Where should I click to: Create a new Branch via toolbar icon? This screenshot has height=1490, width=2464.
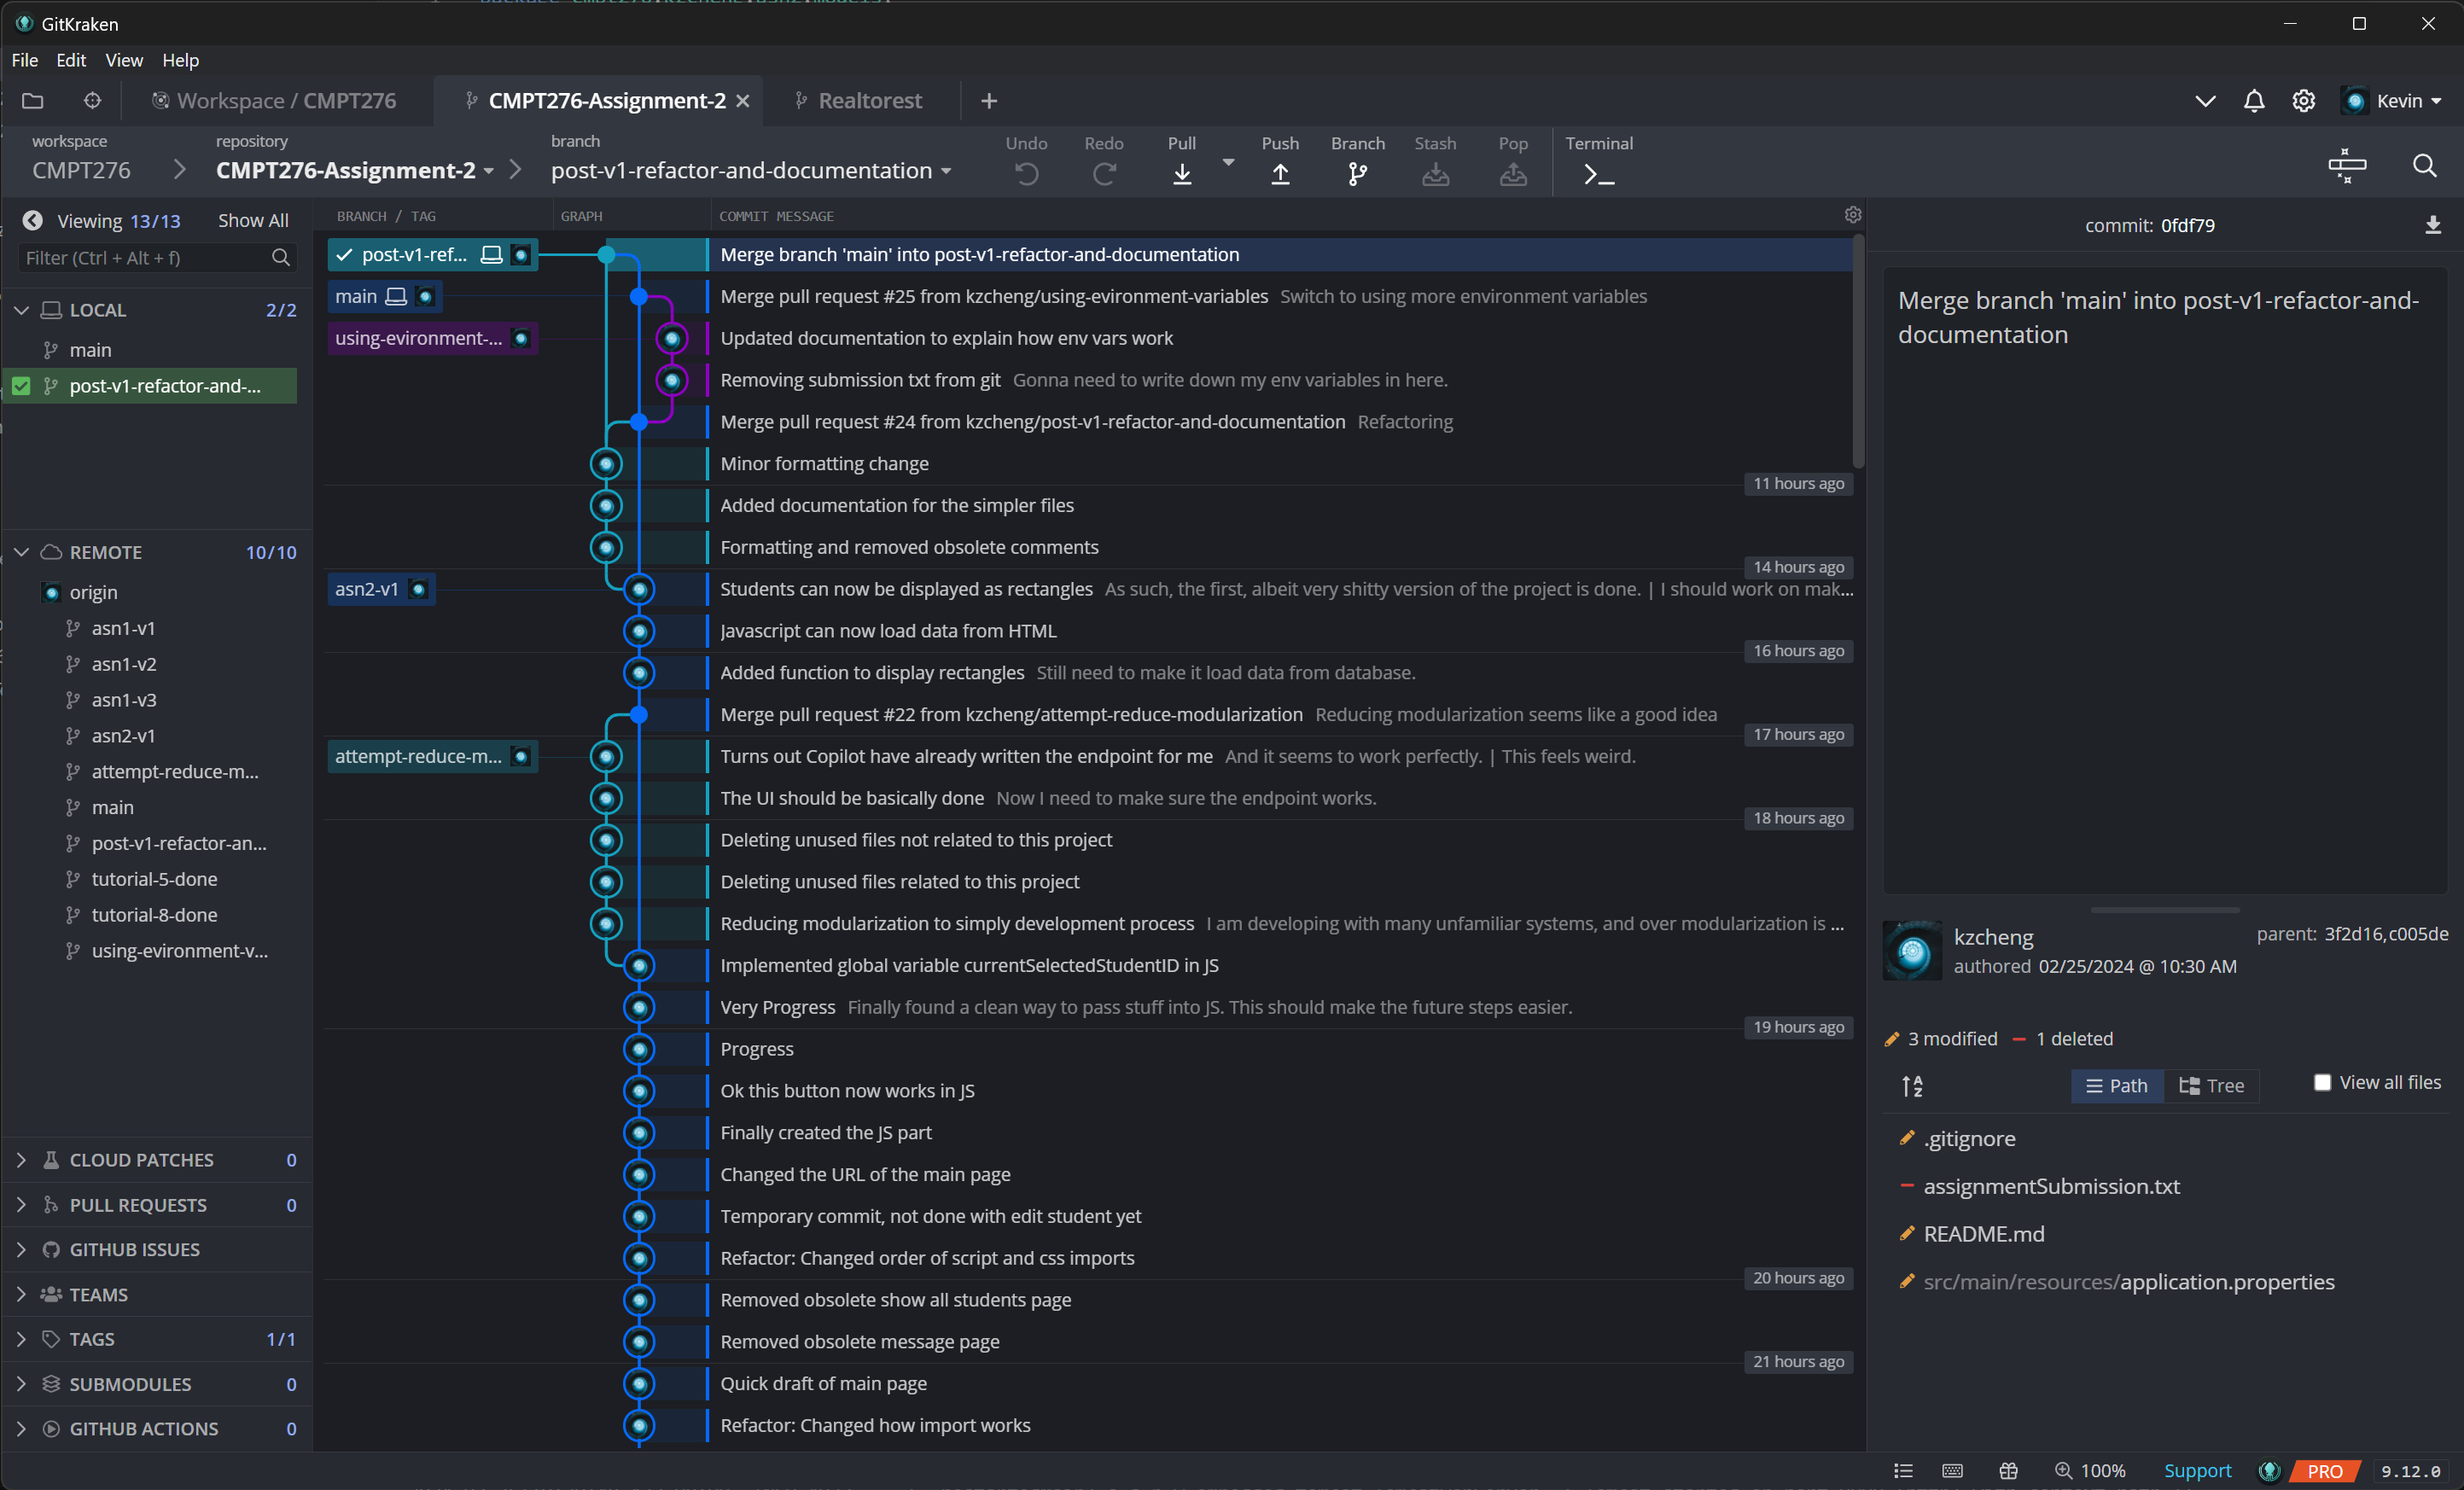(x=1356, y=174)
